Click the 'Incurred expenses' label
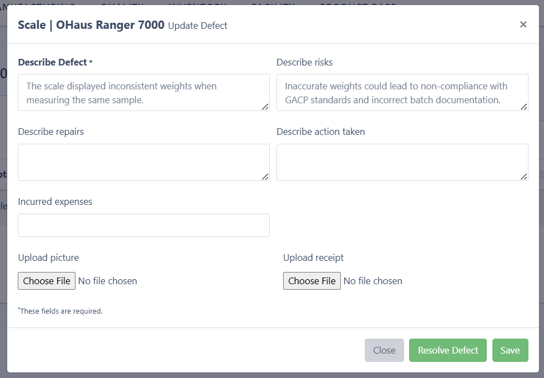Screen dimensions: 544x378 click(55, 202)
